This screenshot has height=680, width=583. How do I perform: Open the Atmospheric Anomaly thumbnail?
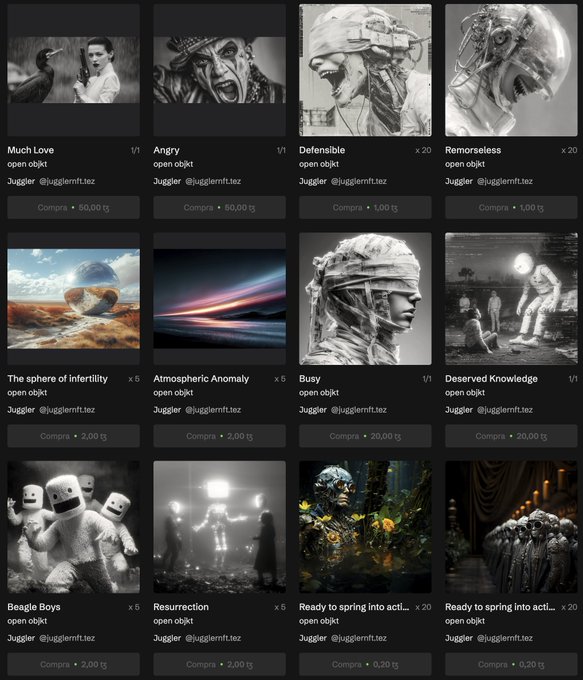[219, 298]
